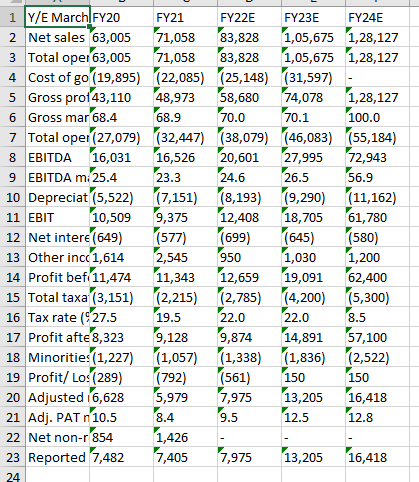Screen dimensions: 419x482
Task: Click the Adjusted label in row 20
Action: (x=57, y=397)
